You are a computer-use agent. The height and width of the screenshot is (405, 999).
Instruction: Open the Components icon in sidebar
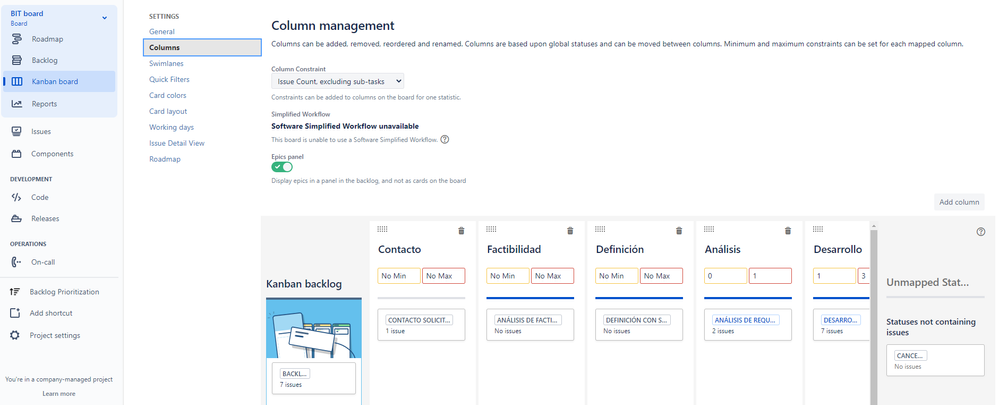17,154
